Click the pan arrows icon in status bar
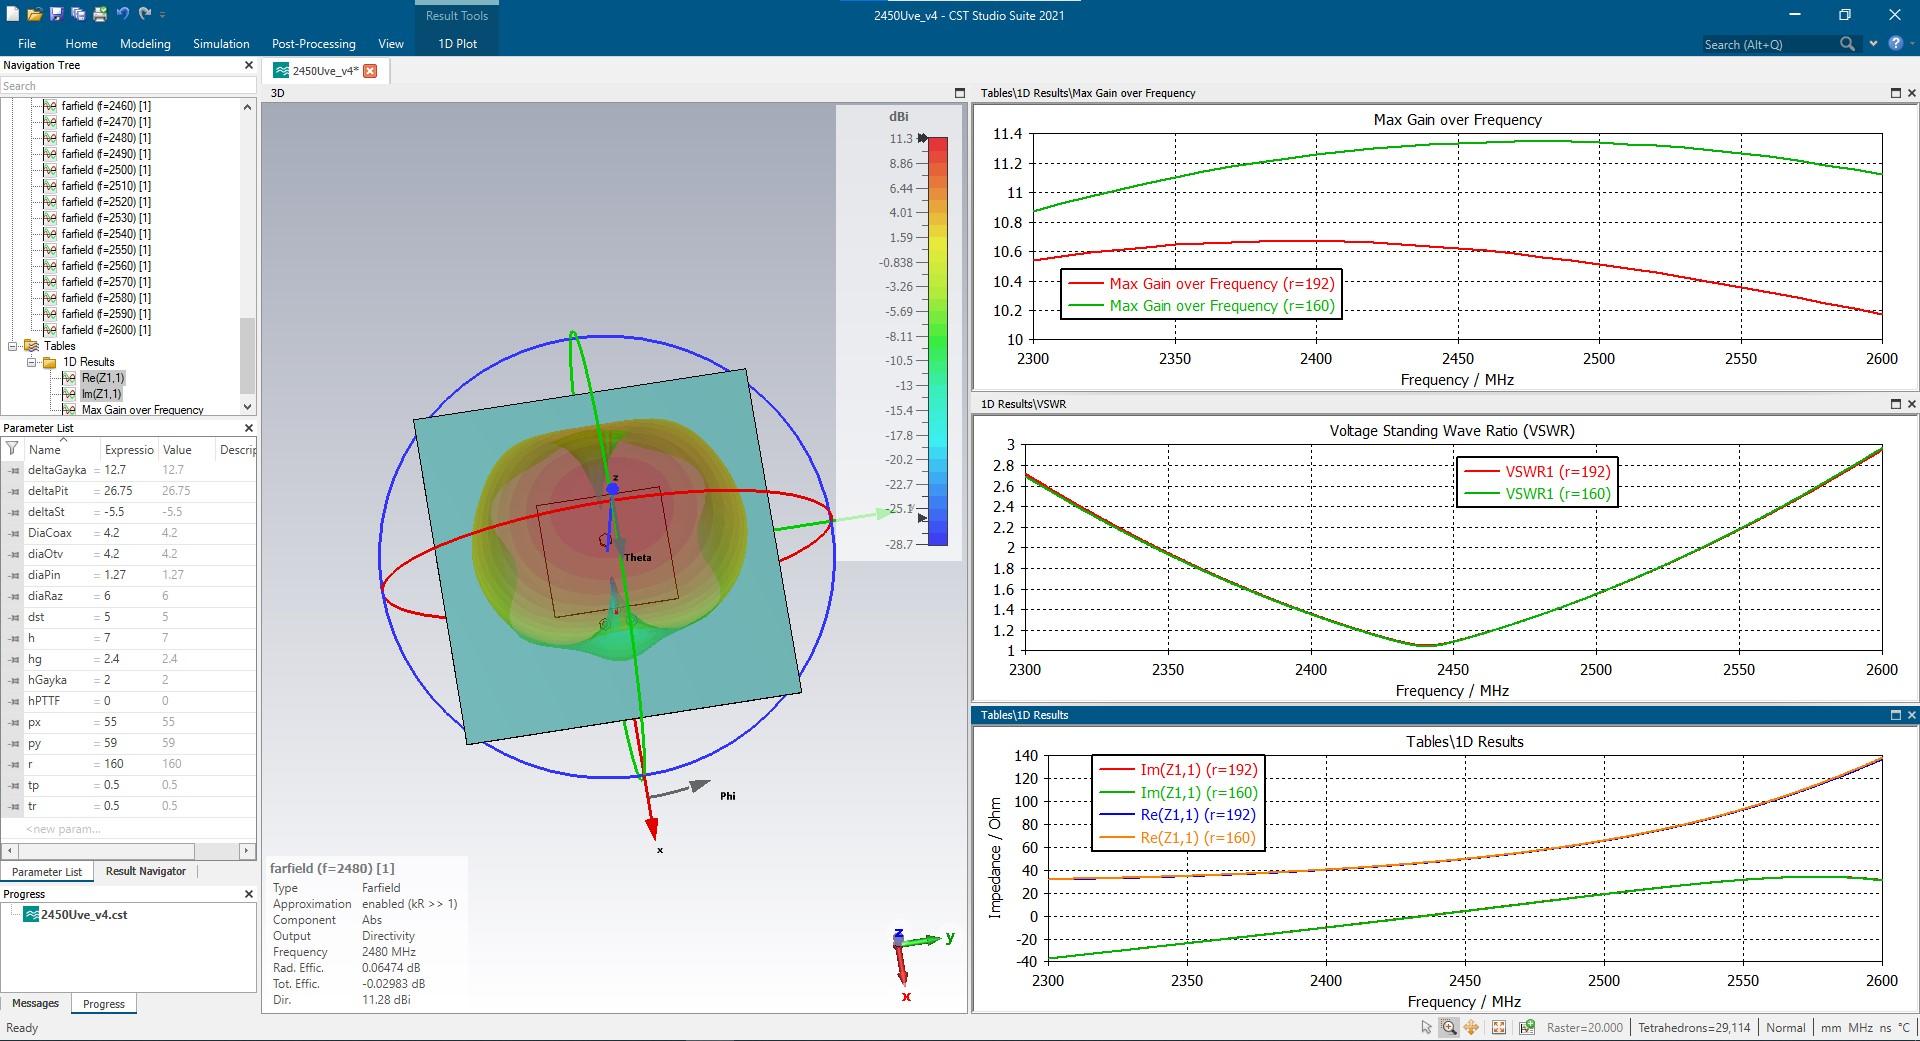The image size is (1920, 1041). (1471, 1027)
